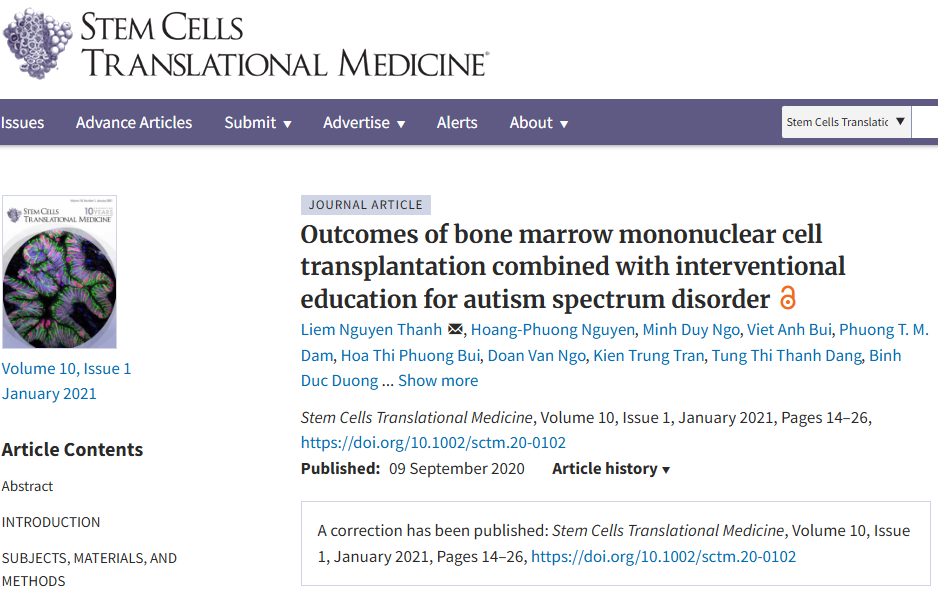Go to Advance Articles

click(134, 123)
